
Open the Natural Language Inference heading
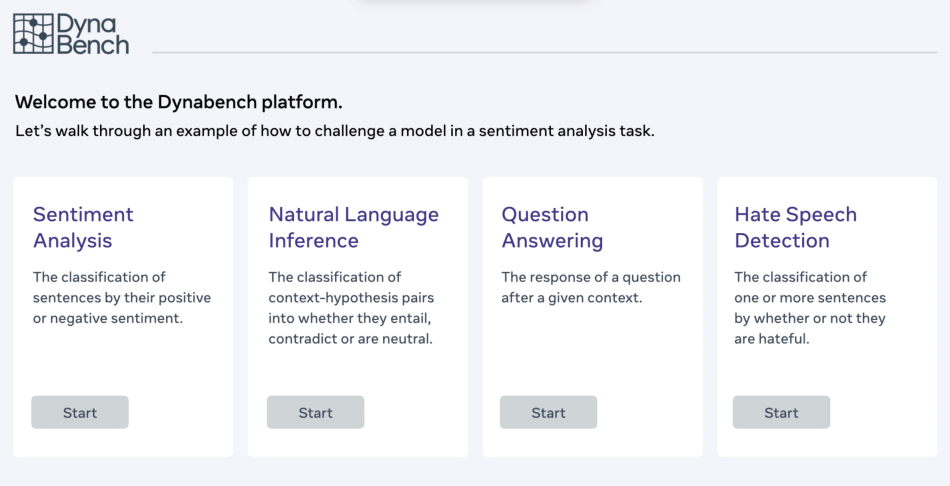(353, 227)
